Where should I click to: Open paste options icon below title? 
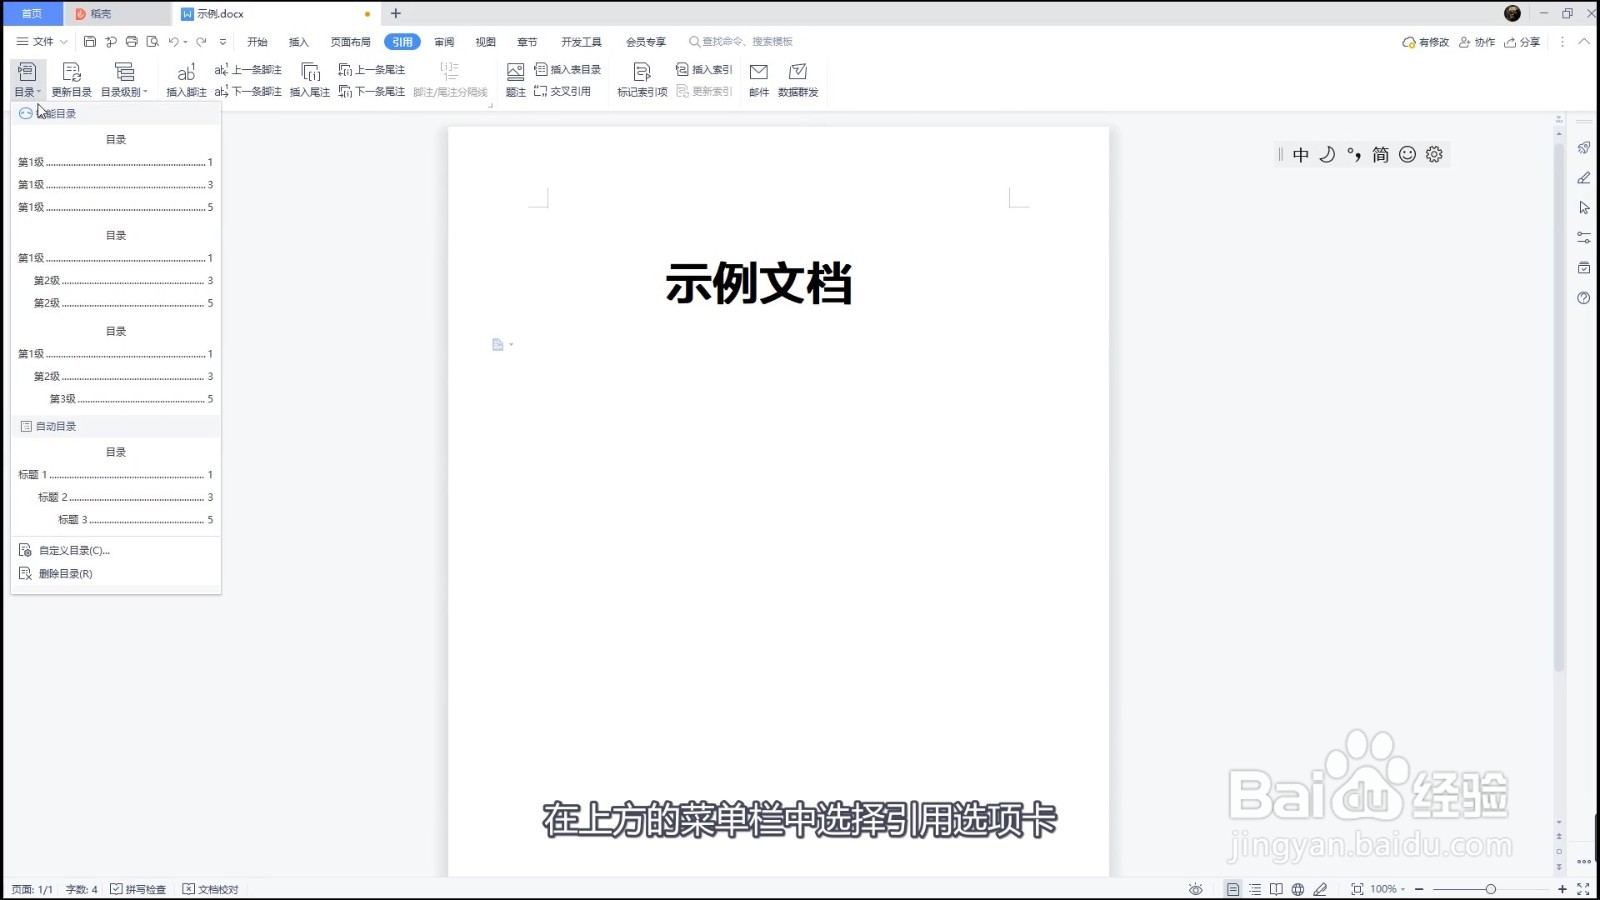click(502, 345)
